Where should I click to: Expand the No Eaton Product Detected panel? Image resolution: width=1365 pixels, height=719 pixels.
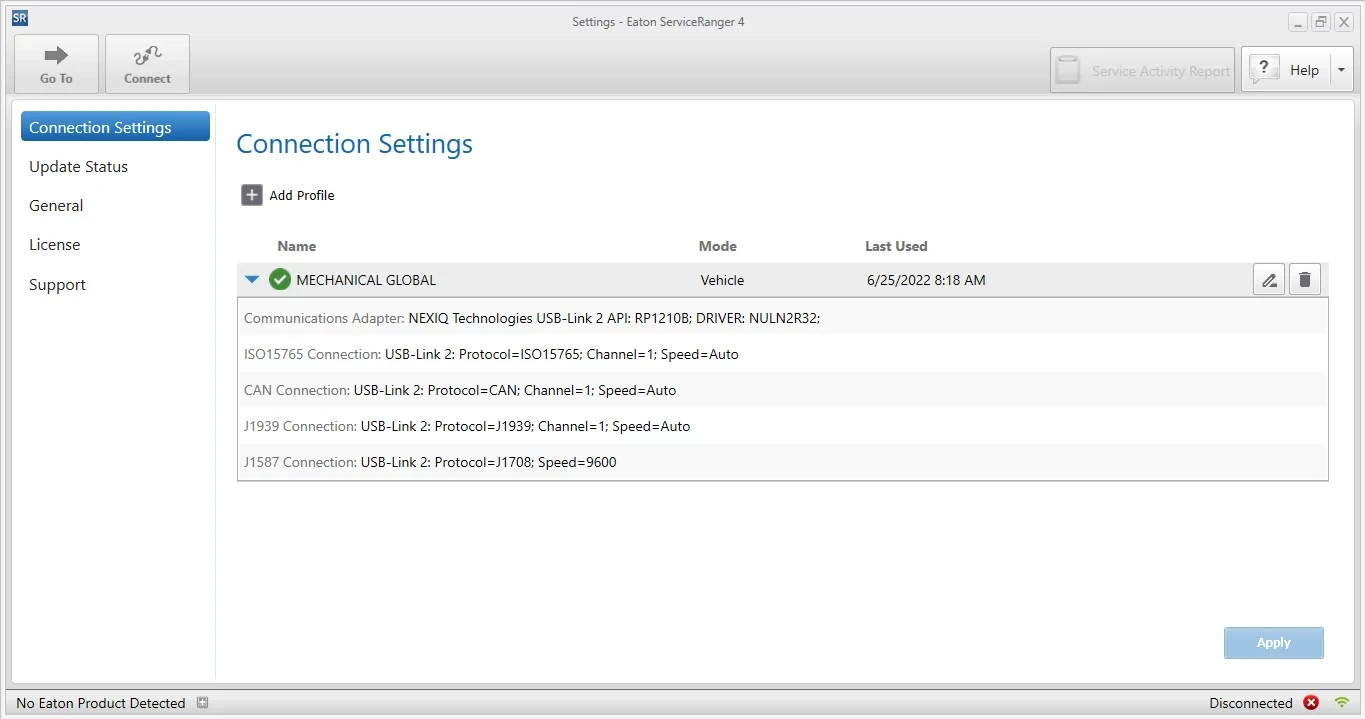[x=202, y=703]
